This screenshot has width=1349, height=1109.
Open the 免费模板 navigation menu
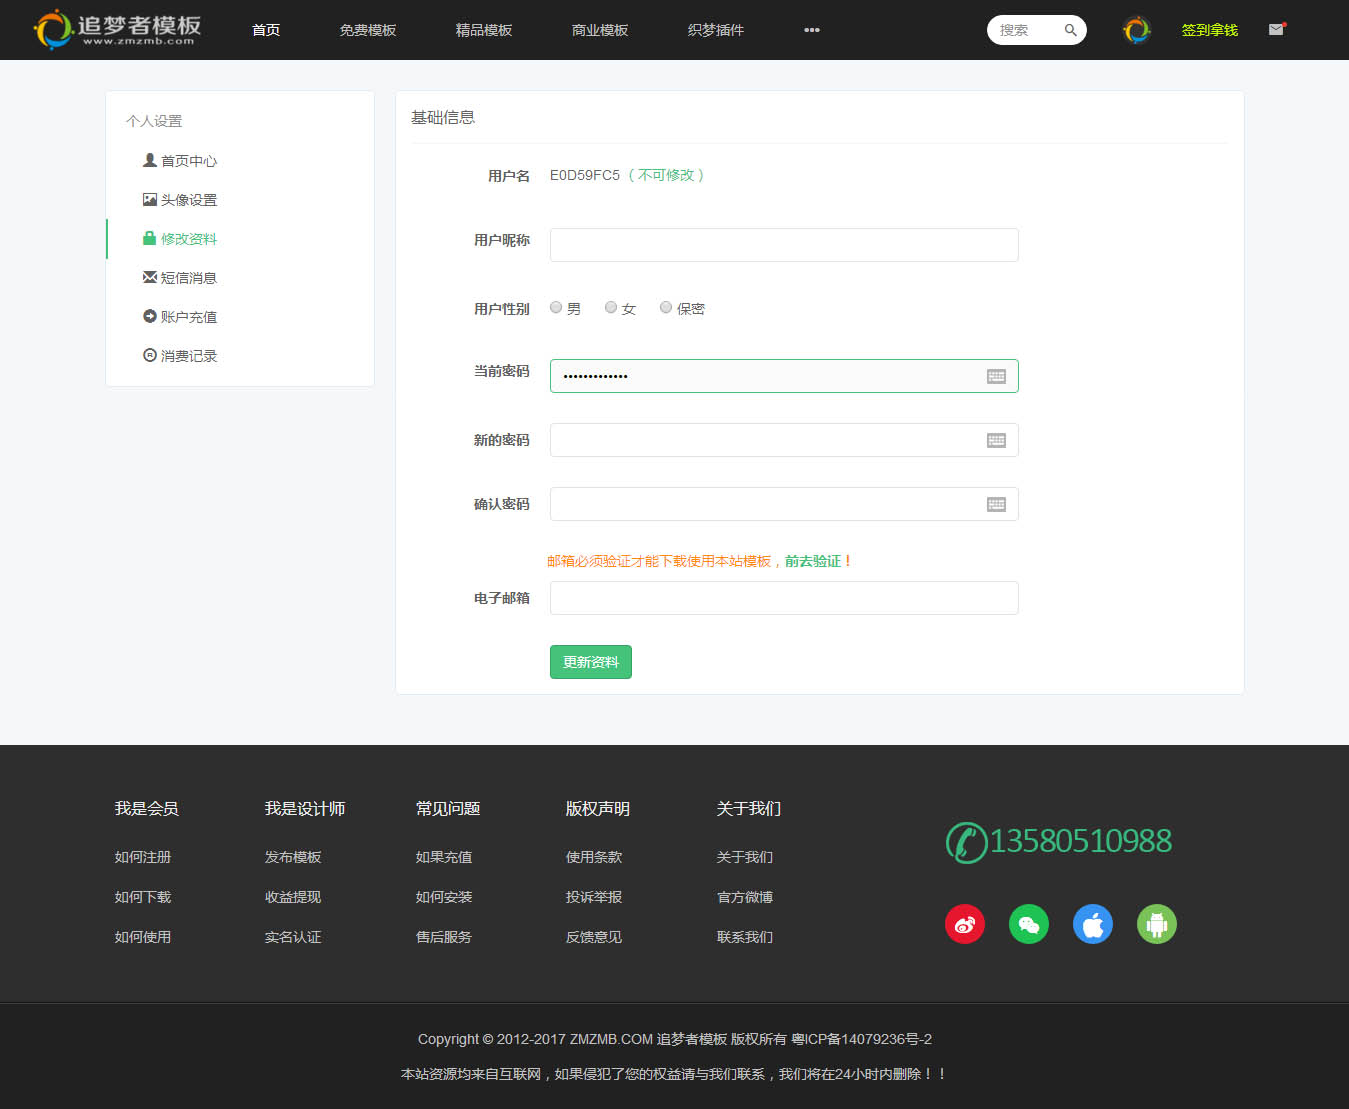(368, 30)
